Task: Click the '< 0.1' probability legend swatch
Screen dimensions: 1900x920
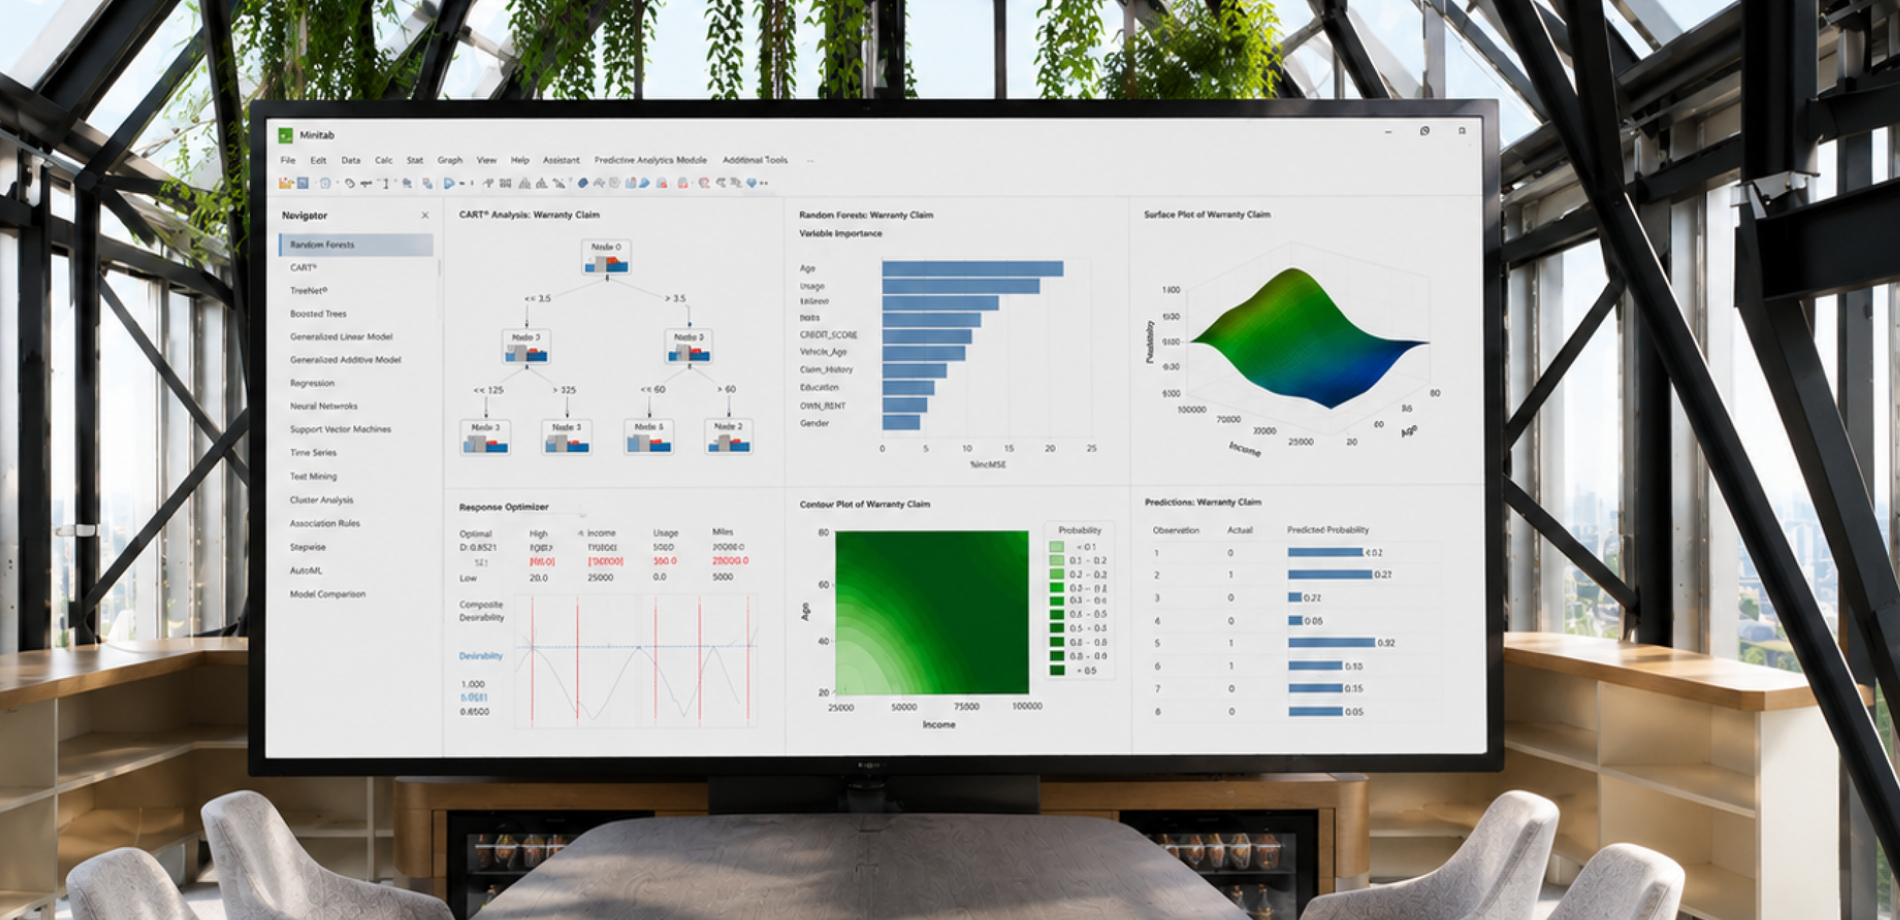Action: tap(1057, 547)
